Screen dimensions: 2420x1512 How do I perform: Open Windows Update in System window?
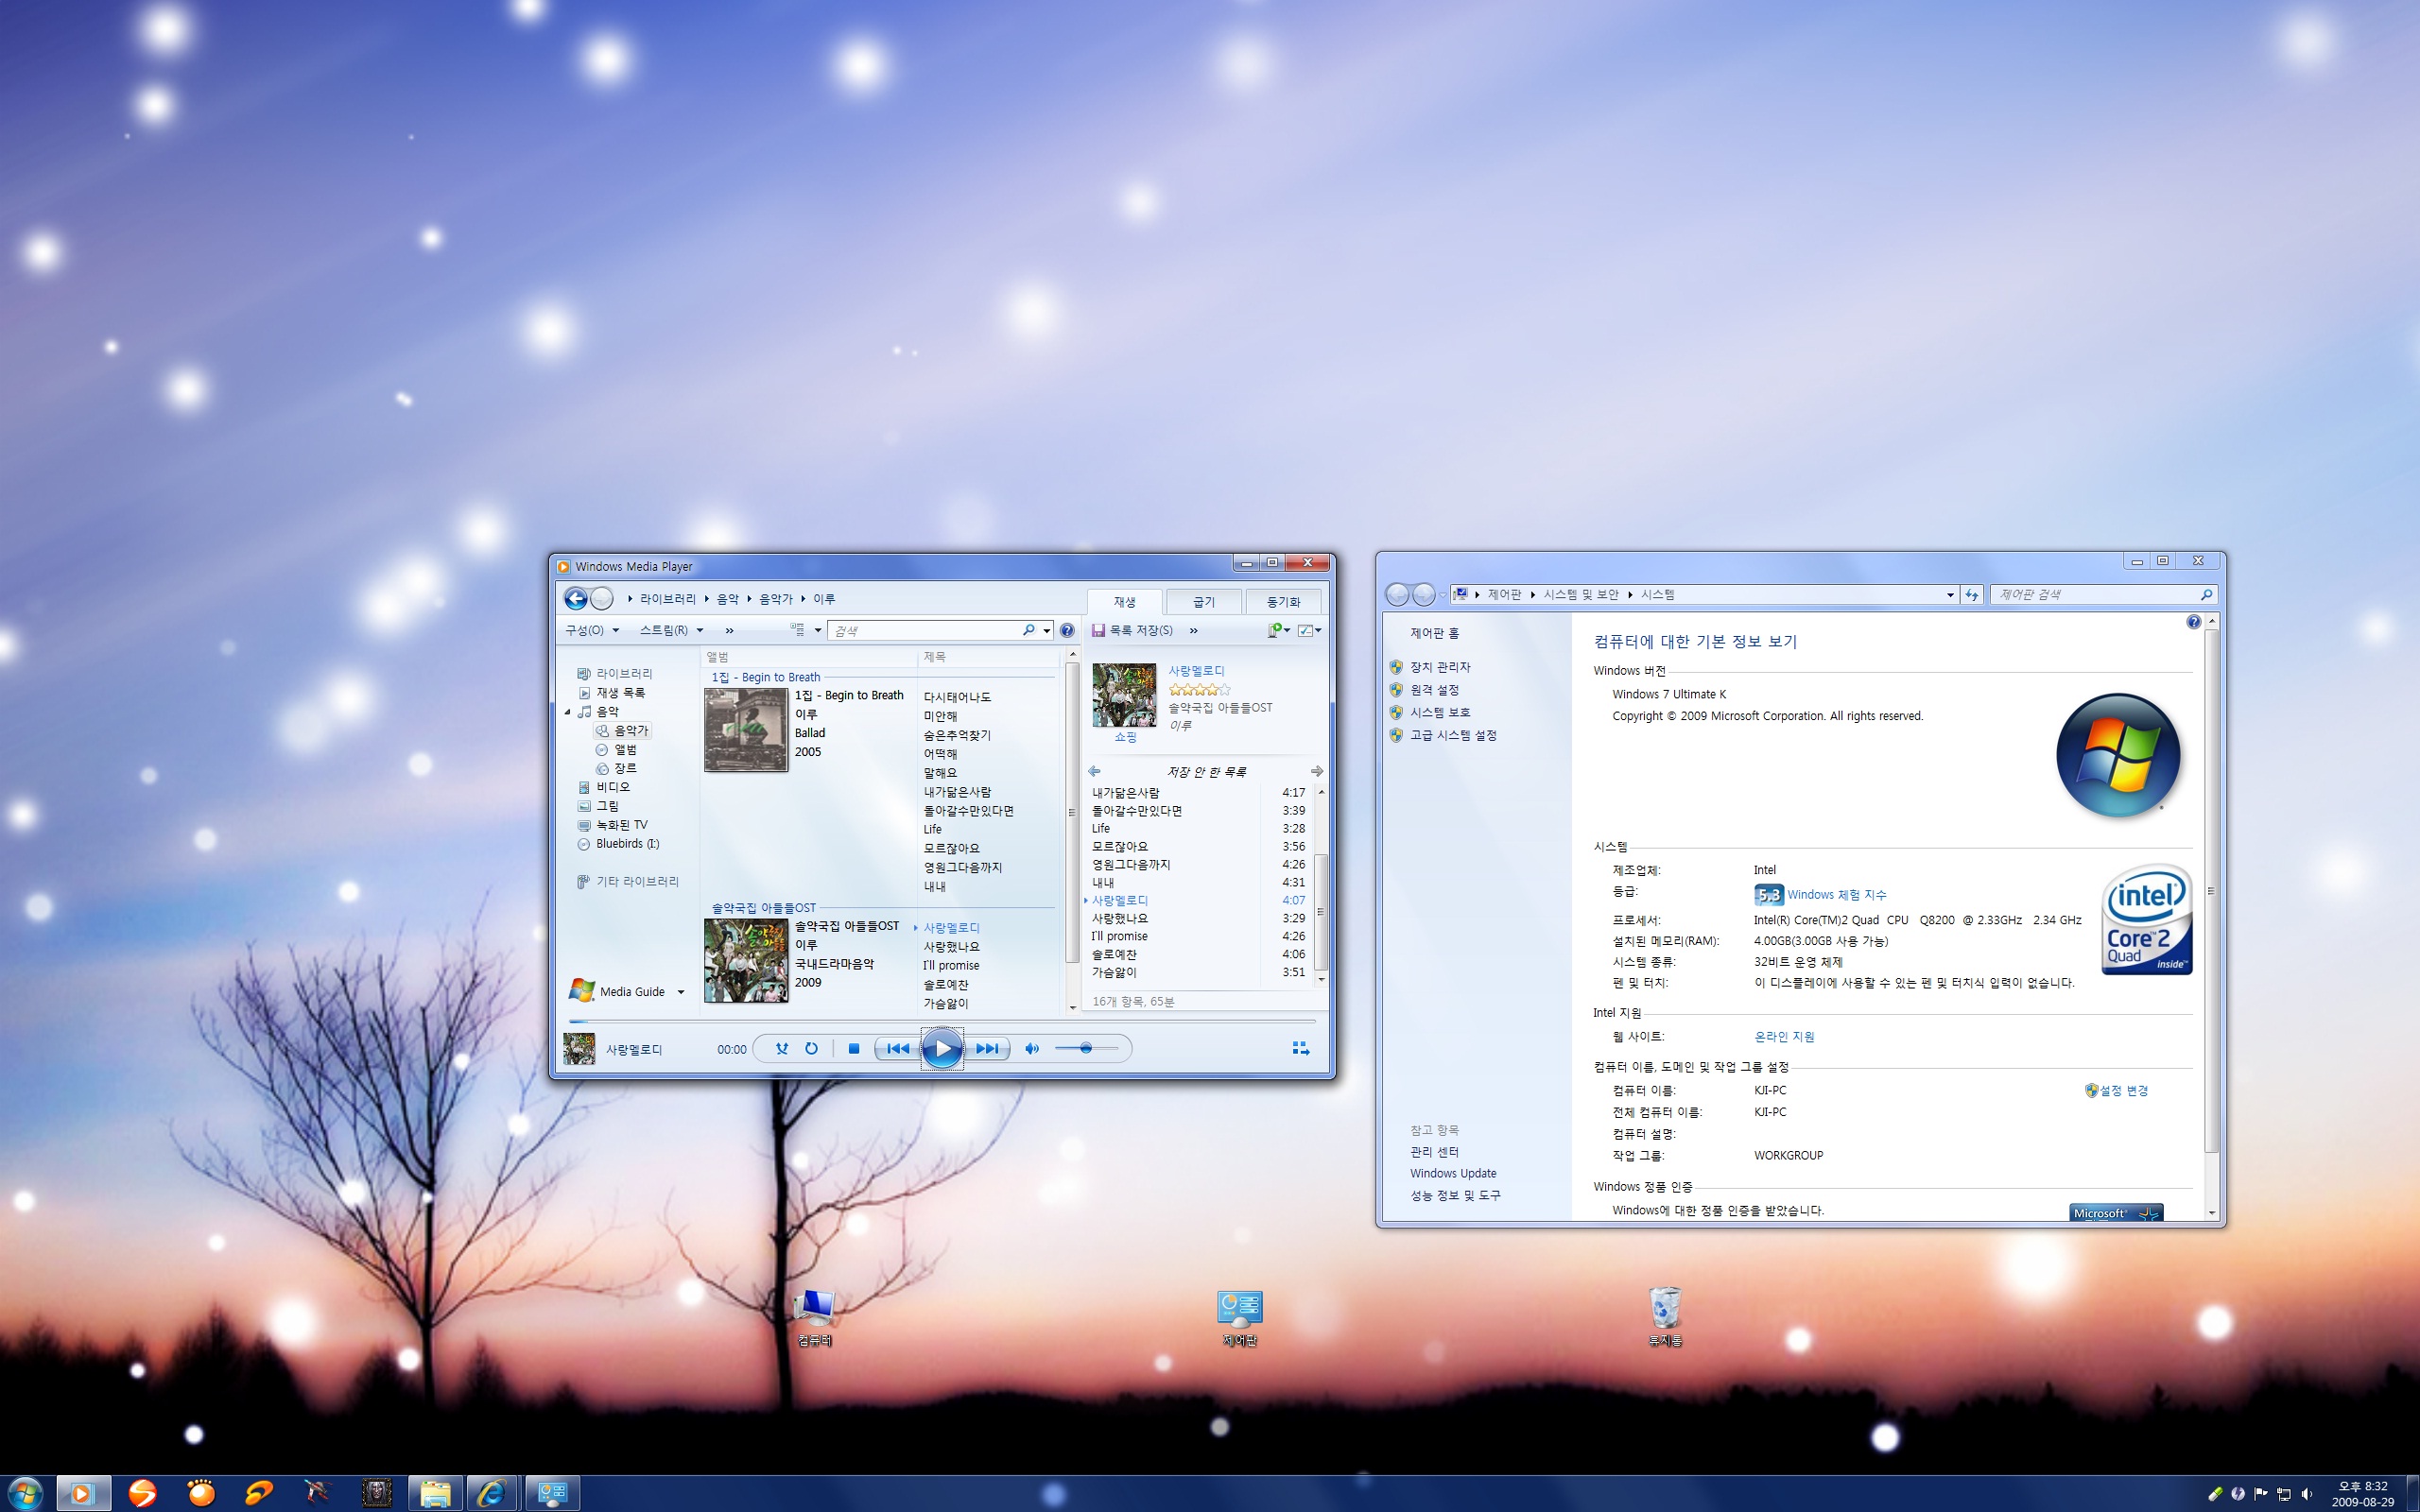1453,1173
